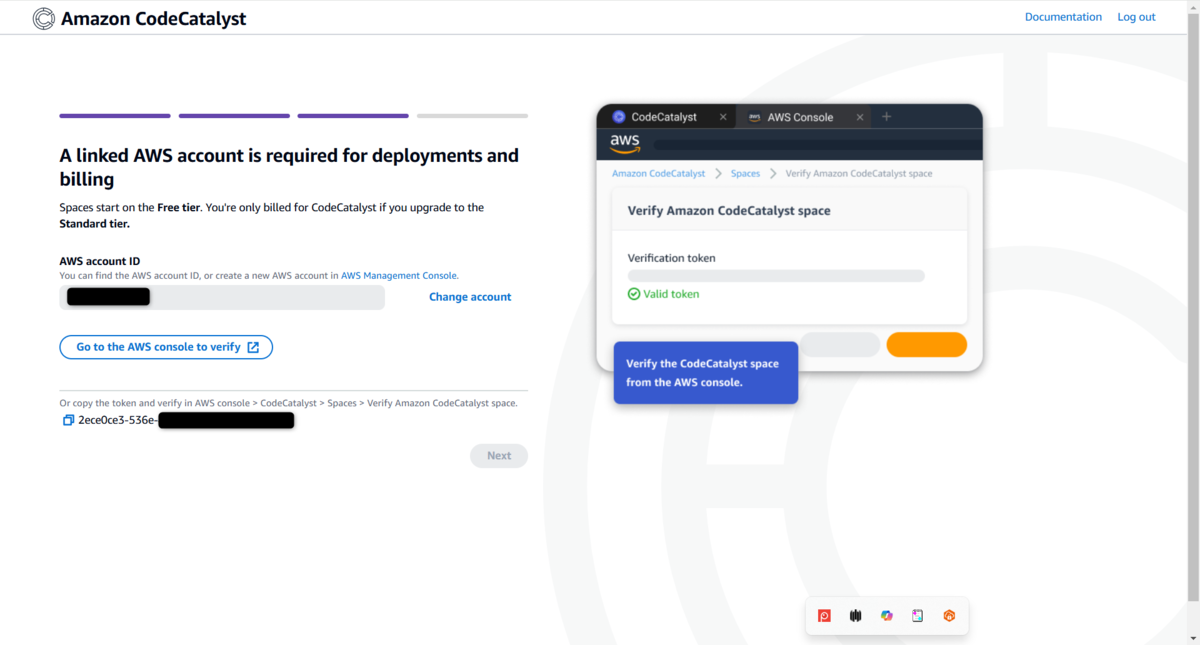Click the Amazon CodeCatalyst breadcrumb link
Image resolution: width=1200 pixels, height=645 pixels.
(x=658, y=173)
